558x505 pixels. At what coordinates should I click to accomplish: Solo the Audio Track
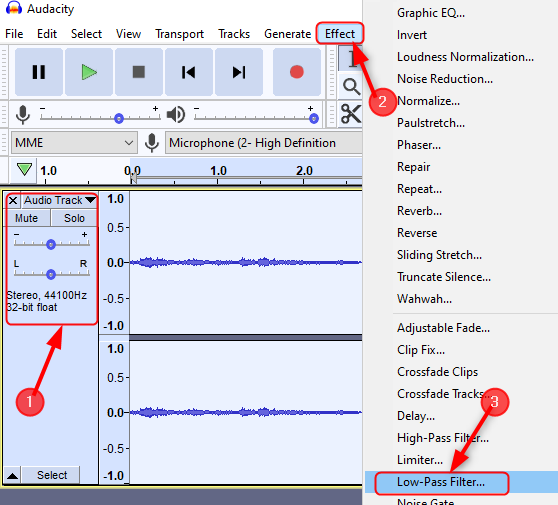74,218
